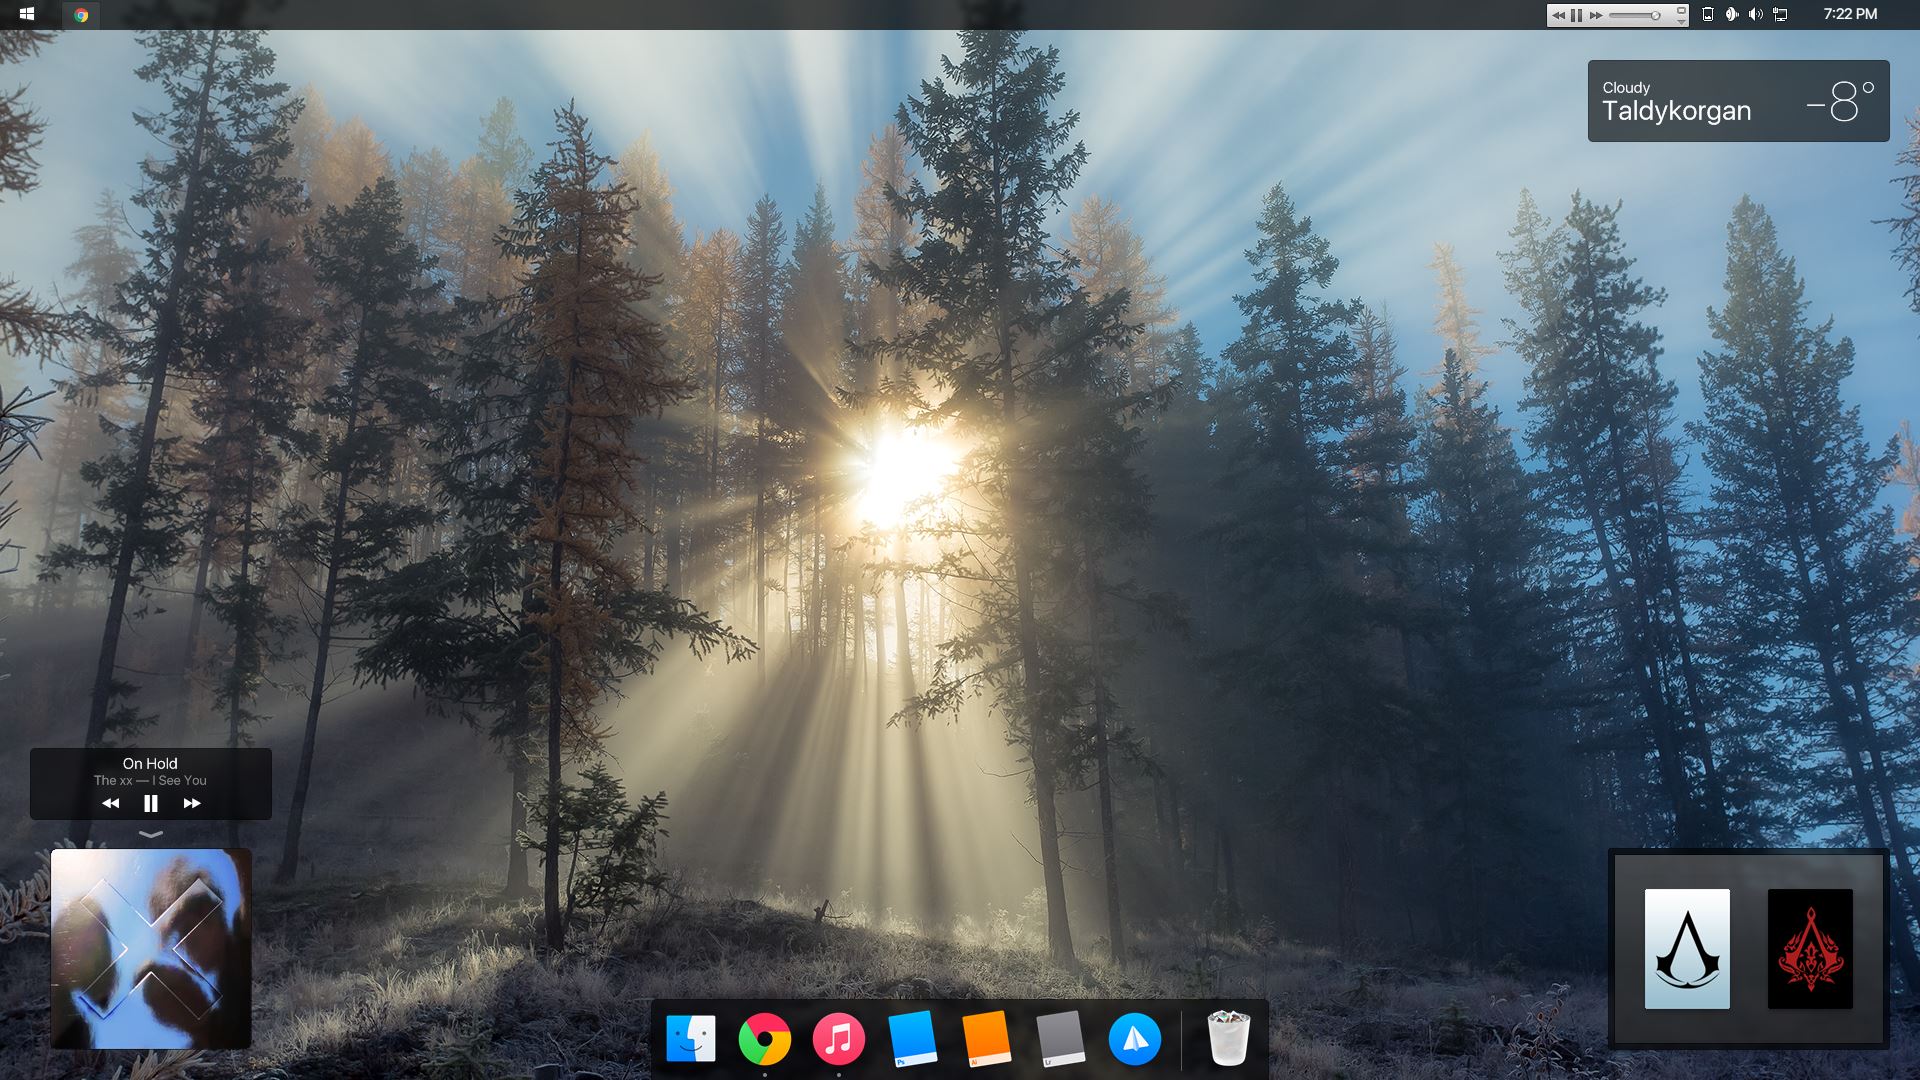This screenshot has width=1920, height=1080.
Task: Open iTunes music app in dock
Action: (838, 1040)
